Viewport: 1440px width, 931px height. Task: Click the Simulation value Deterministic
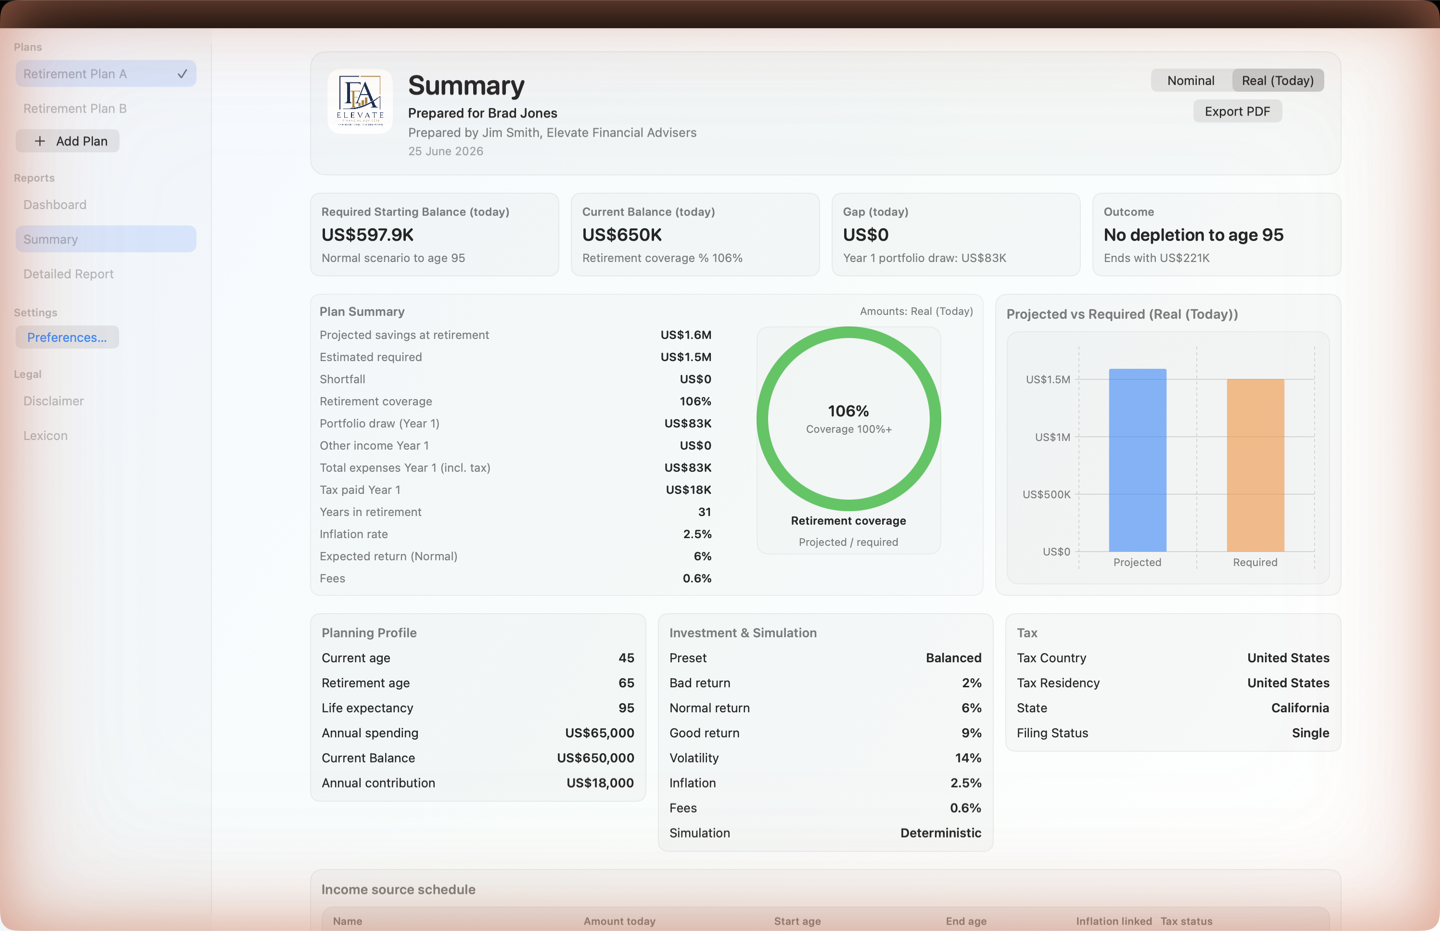941,833
